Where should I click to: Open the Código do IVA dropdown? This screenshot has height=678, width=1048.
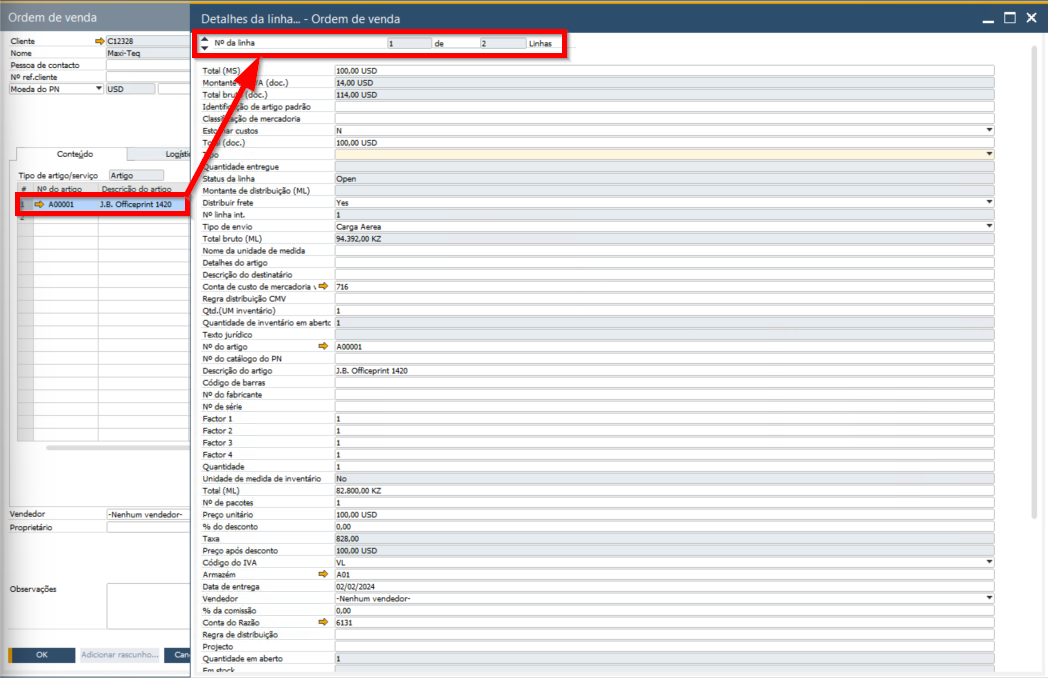click(989, 562)
